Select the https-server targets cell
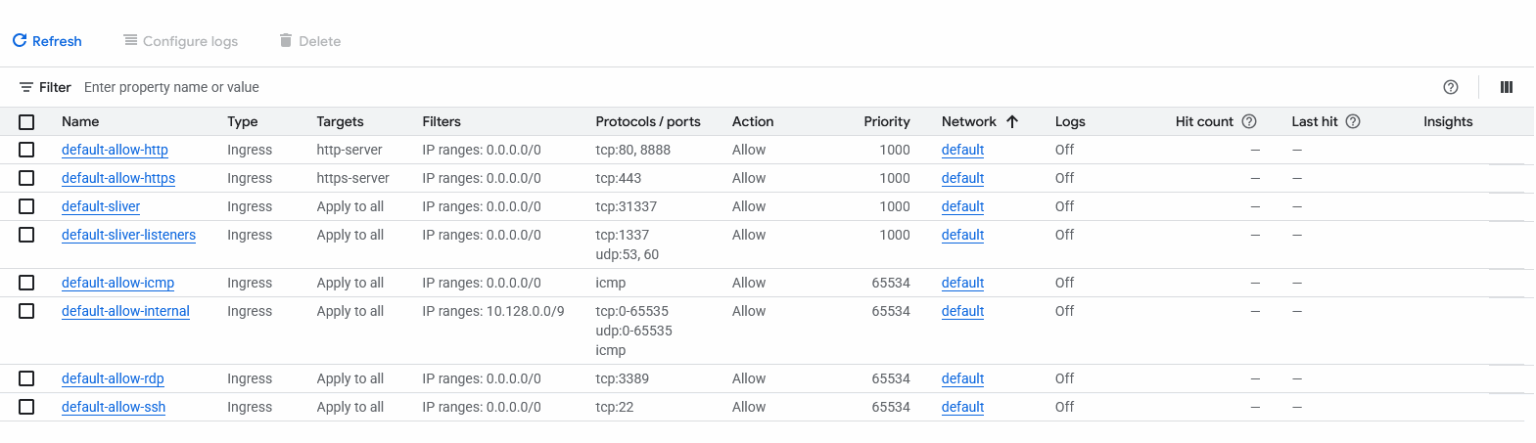Image resolution: width=1536 pixels, height=443 pixels. coord(353,178)
